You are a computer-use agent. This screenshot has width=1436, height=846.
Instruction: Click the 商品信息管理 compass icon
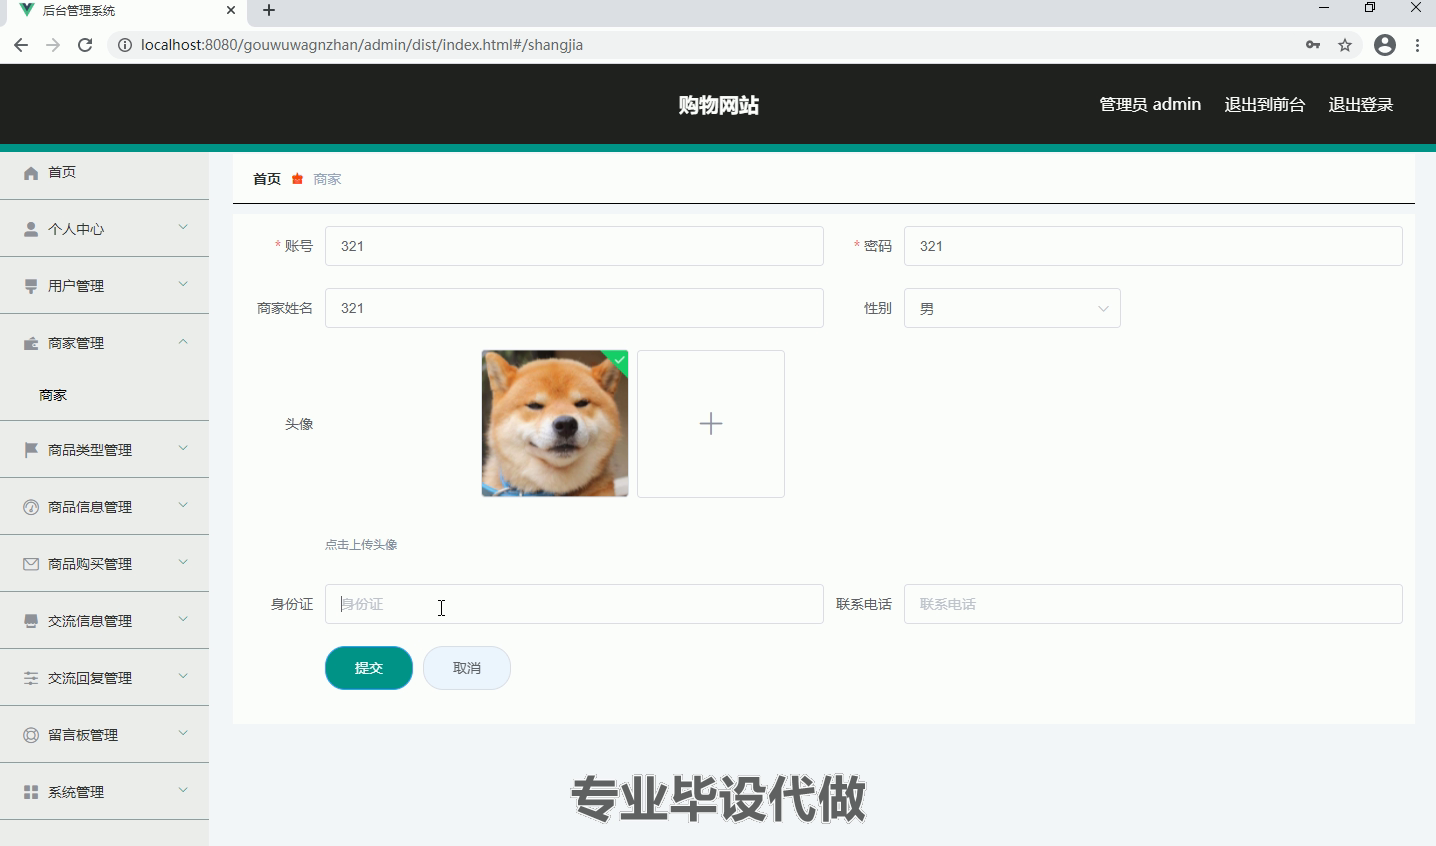coord(31,507)
